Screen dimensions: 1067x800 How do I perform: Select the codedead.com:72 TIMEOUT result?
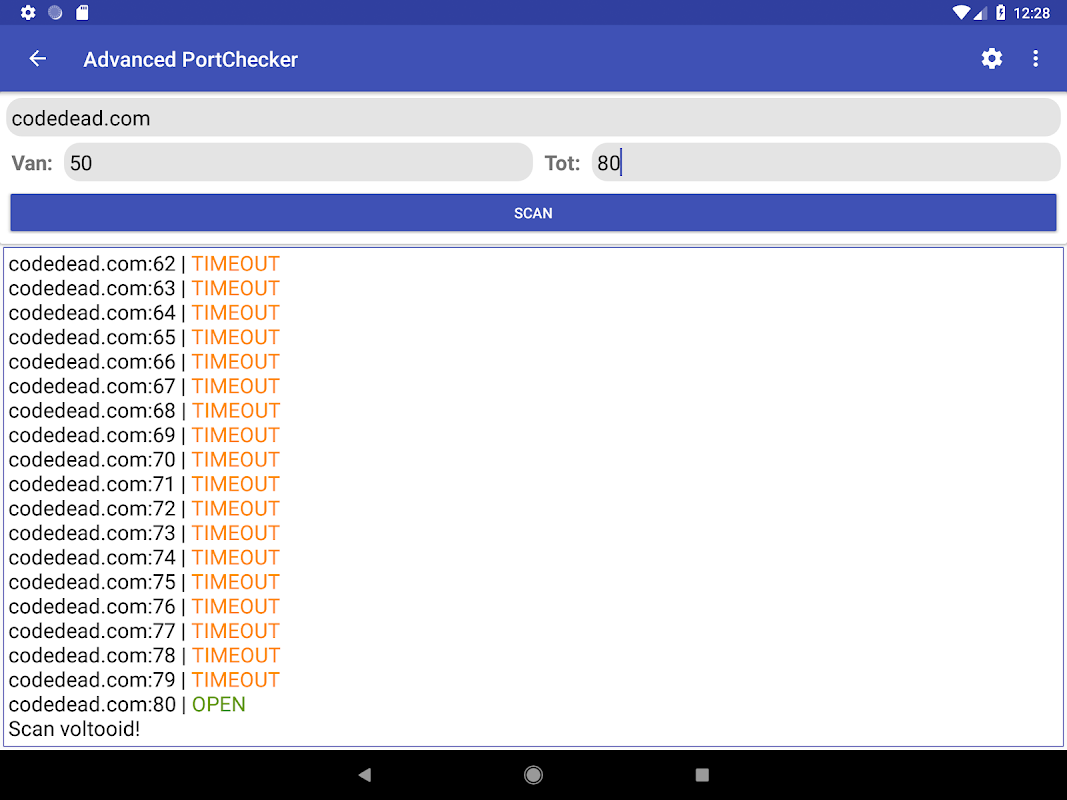pyautogui.click(x=144, y=509)
